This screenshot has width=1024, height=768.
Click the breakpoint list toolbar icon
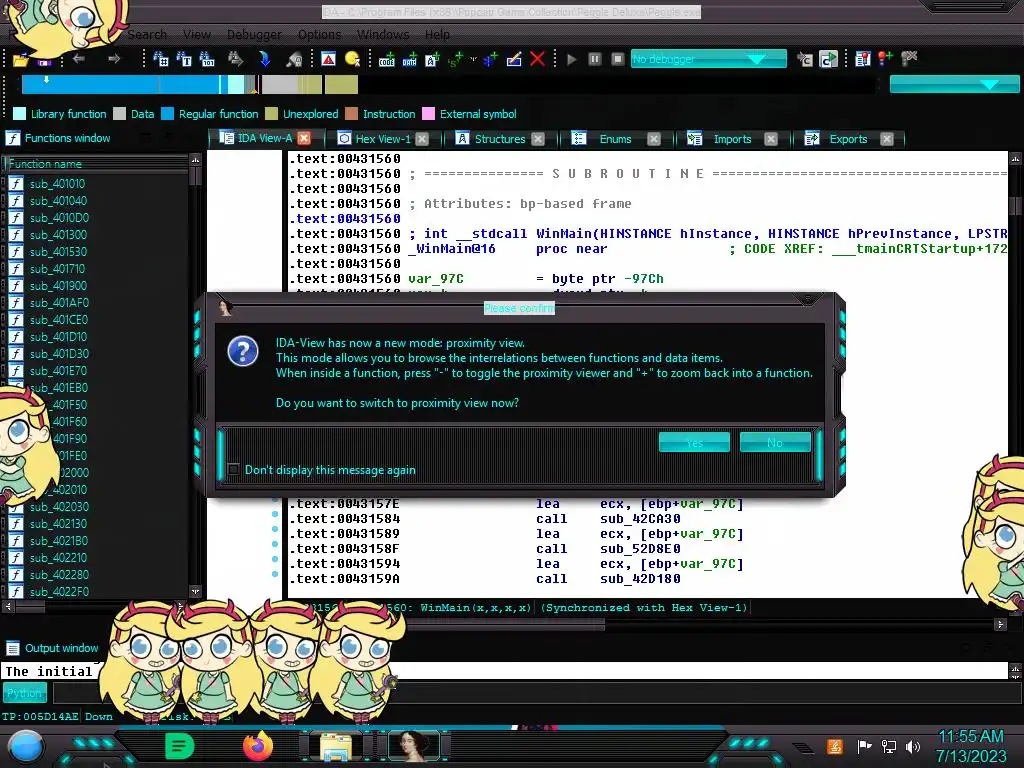coord(862,59)
